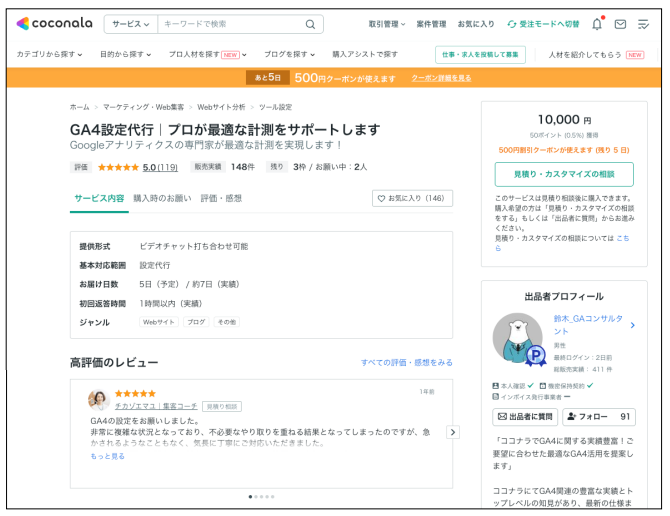Expand カテゴリから探す menu
The width and height of the screenshot is (670, 516).
tap(49, 54)
